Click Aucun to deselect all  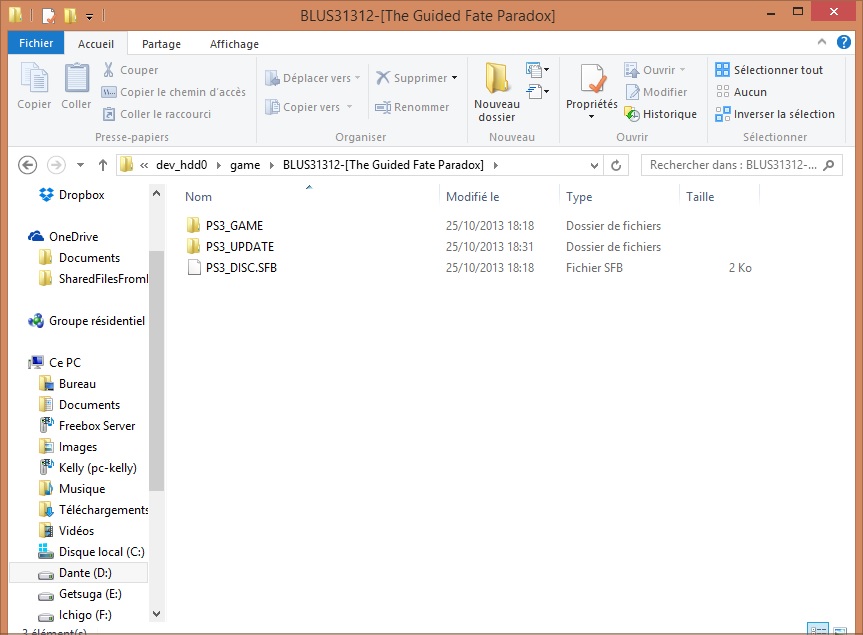coord(741,92)
